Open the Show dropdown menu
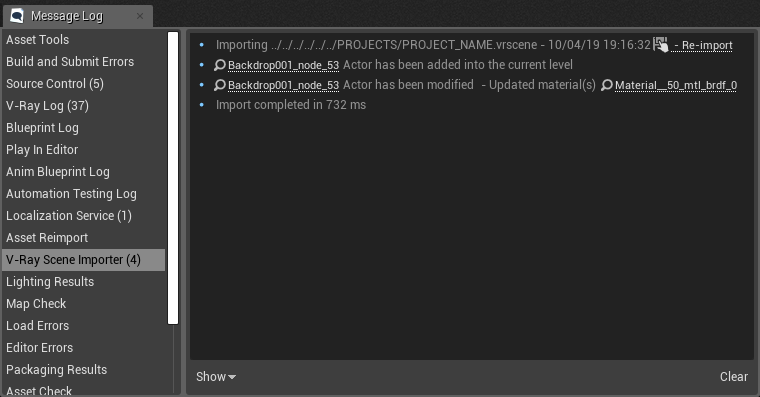 [216, 377]
